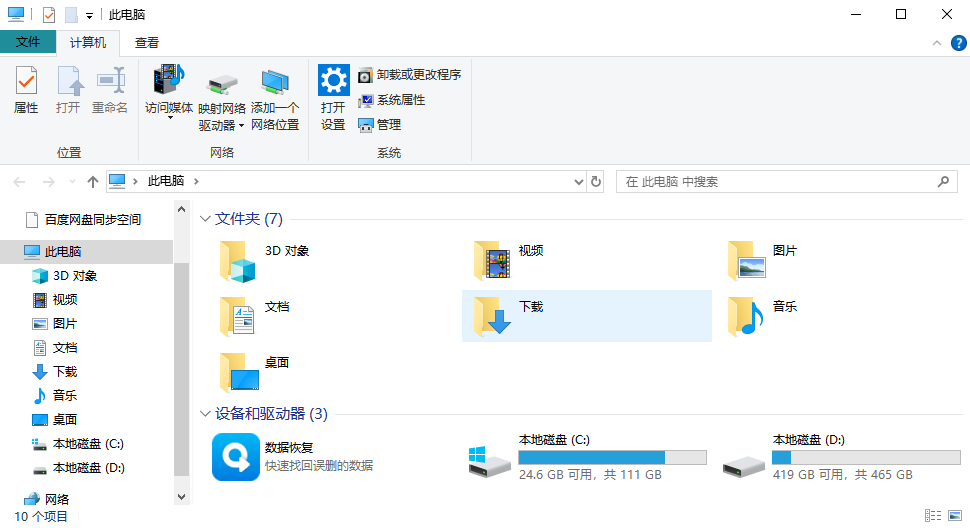The image size is (970, 528).
Task: Select the 下载 folder icon in the main pane
Action: click(492, 316)
